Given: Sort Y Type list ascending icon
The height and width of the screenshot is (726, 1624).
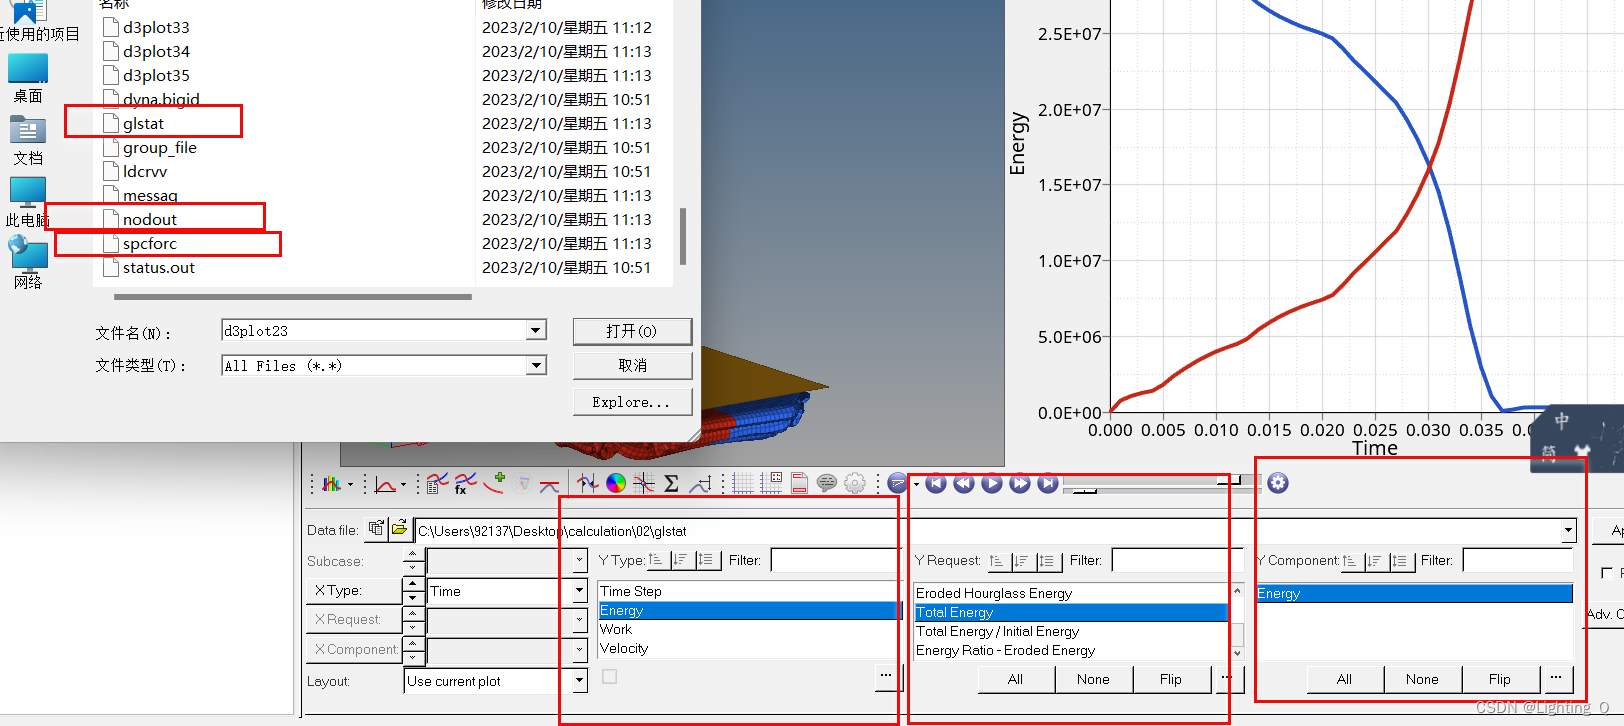Looking at the screenshot, I should tap(656, 560).
